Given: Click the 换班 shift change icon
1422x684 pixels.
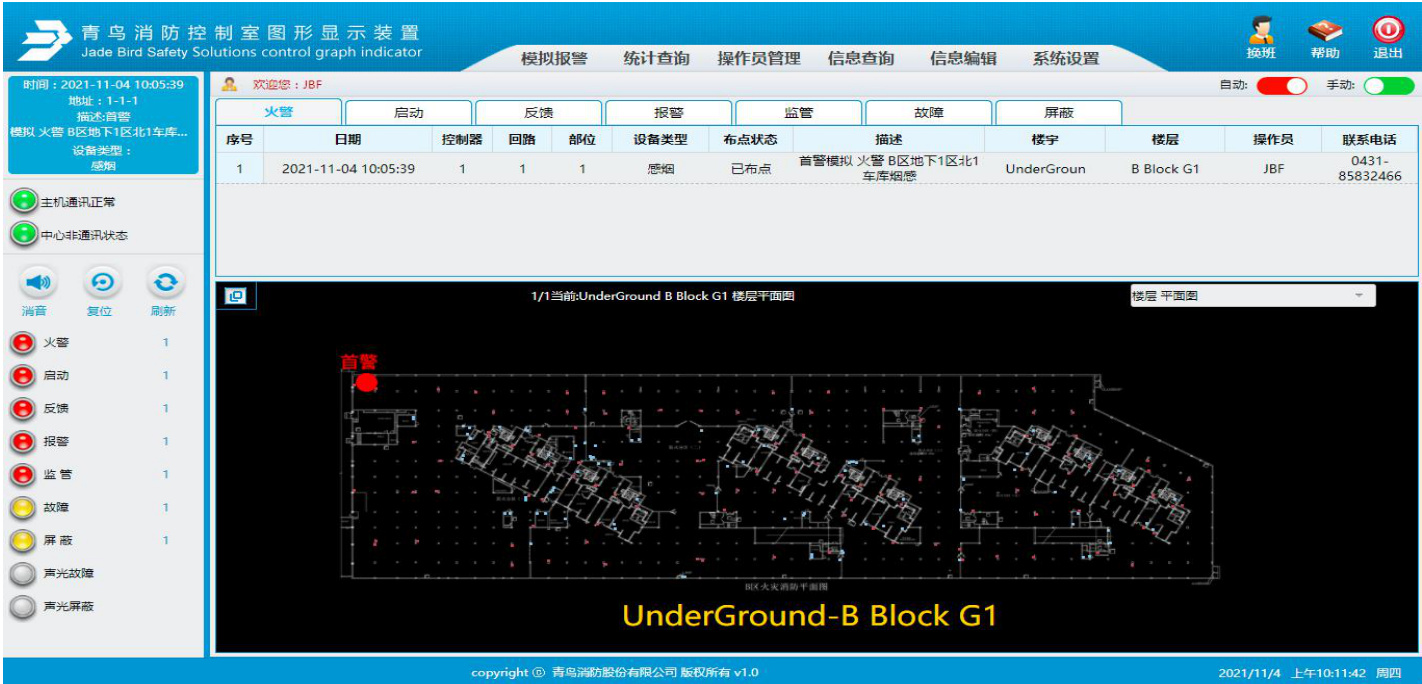Looking at the screenshot, I should point(1261,30).
